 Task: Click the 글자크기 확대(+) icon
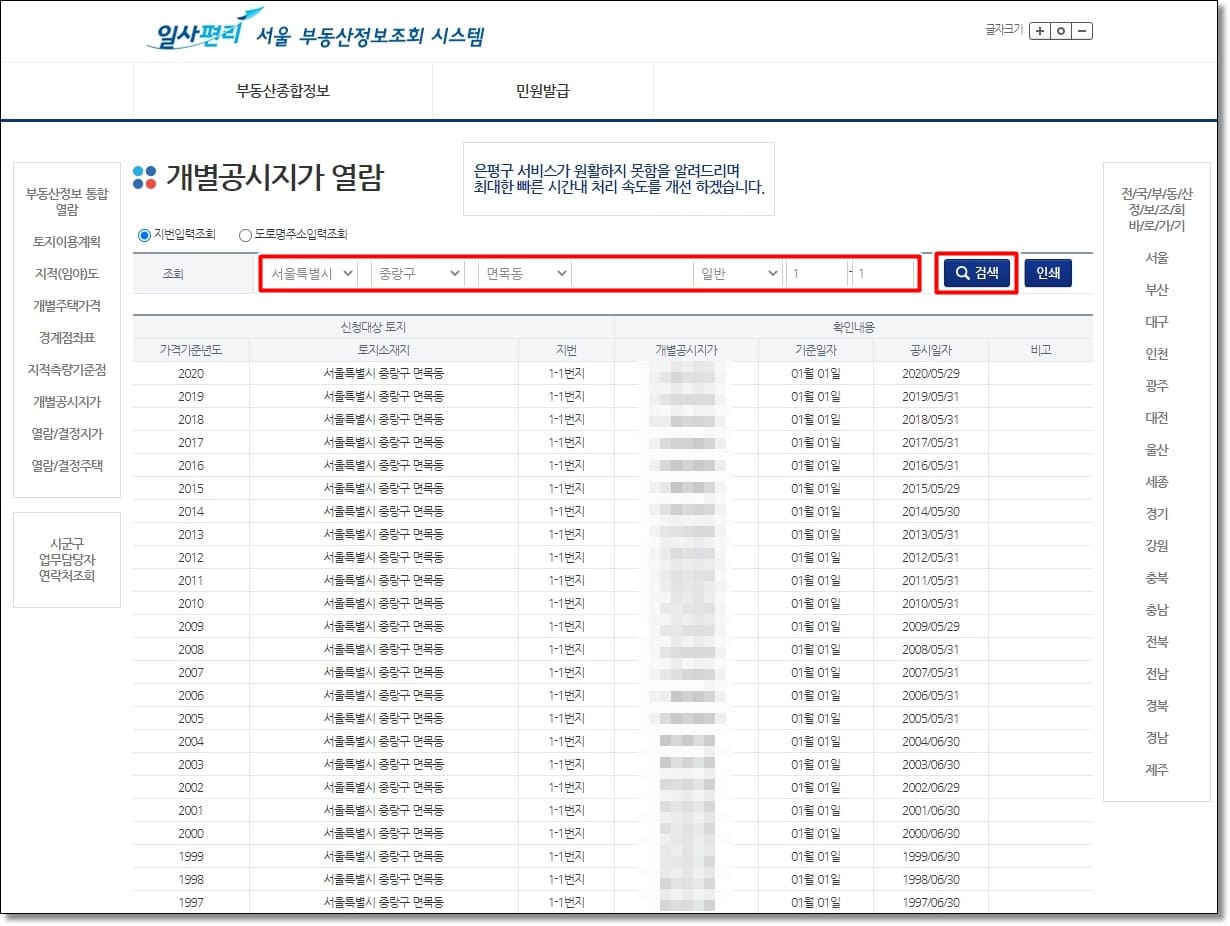click(1041, 31)
